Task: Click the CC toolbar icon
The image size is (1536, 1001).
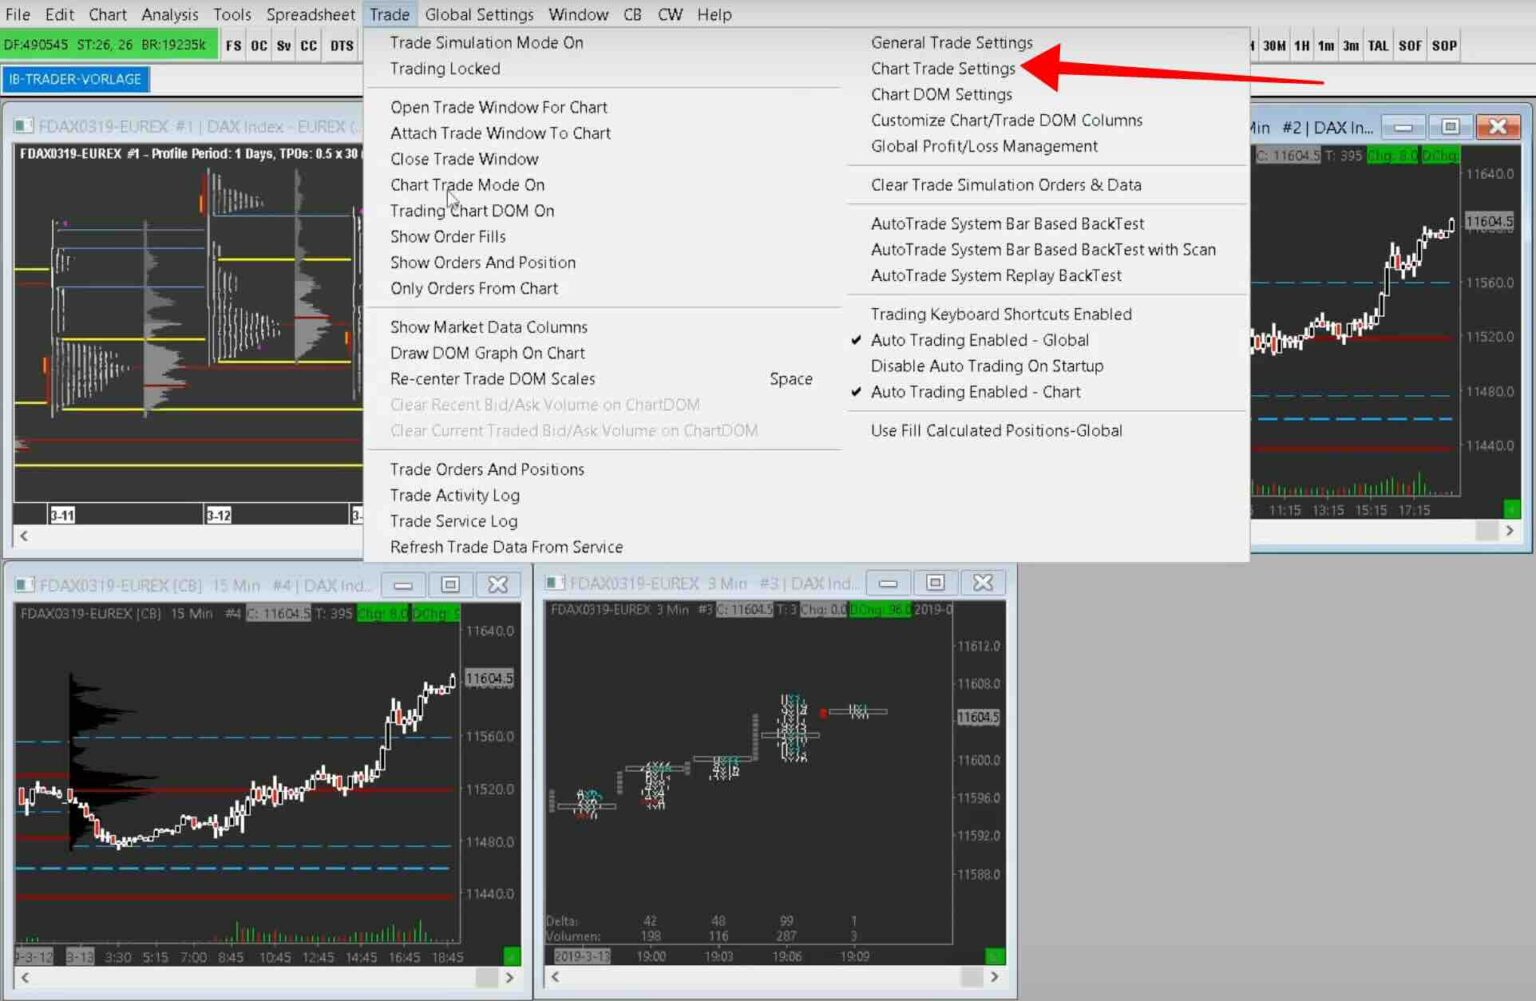Action: coord(308,45)
